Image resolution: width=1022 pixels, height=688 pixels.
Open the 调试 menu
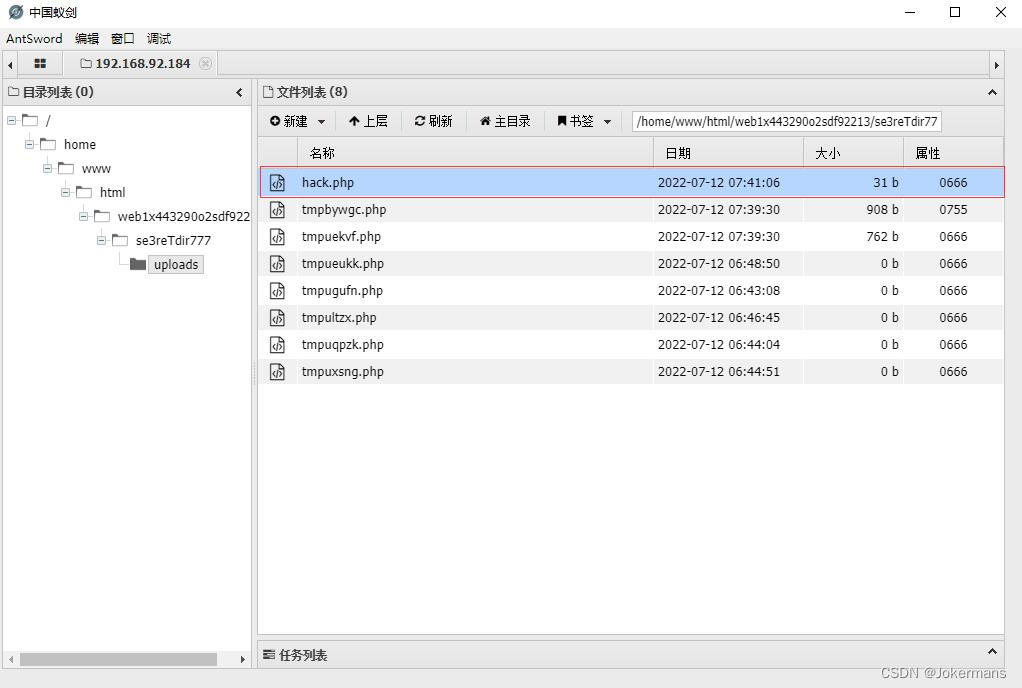(158, 38)
